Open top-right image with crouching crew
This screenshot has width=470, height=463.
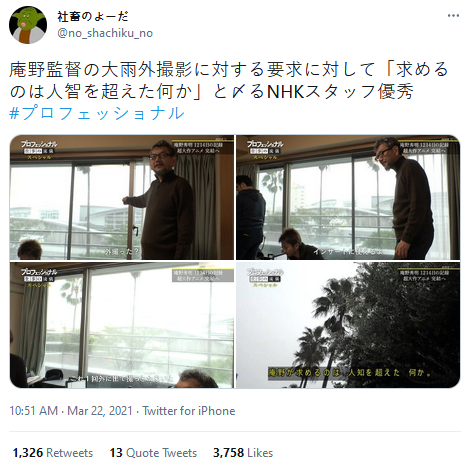point(348,197)
